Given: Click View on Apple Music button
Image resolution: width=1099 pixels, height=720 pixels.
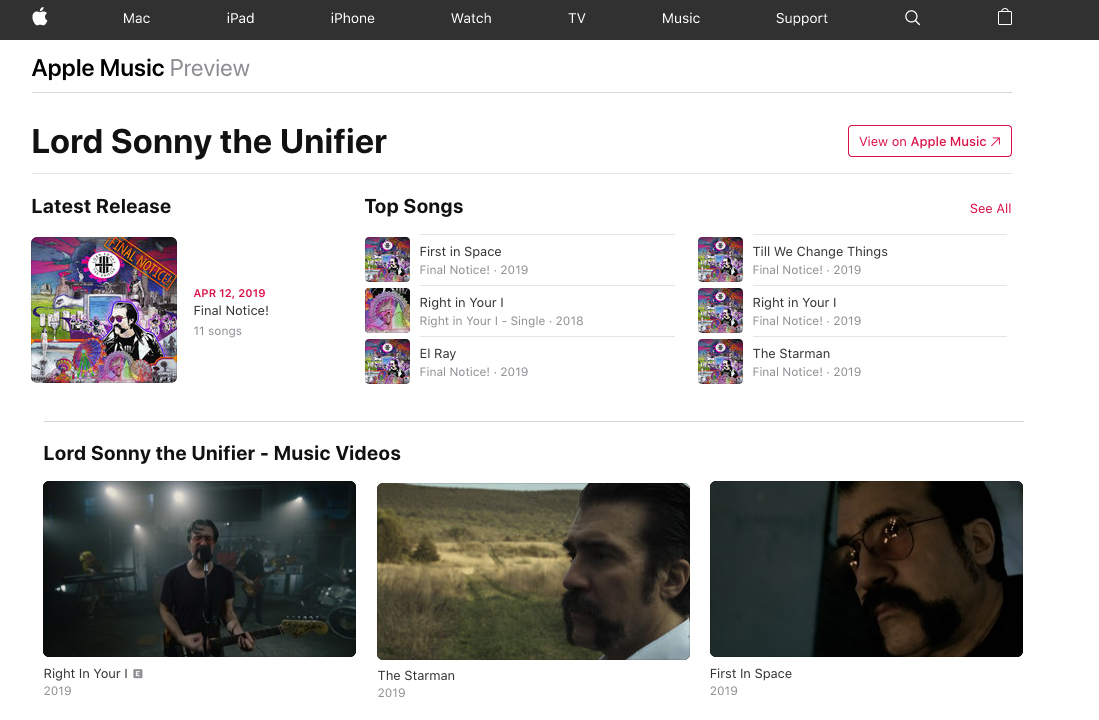Looking at the screenshot, I should 929,141.
